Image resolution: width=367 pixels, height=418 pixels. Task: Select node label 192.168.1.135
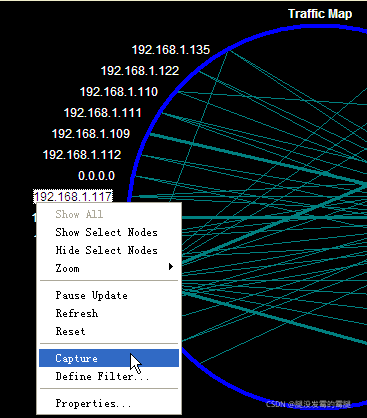pos(171,50)
